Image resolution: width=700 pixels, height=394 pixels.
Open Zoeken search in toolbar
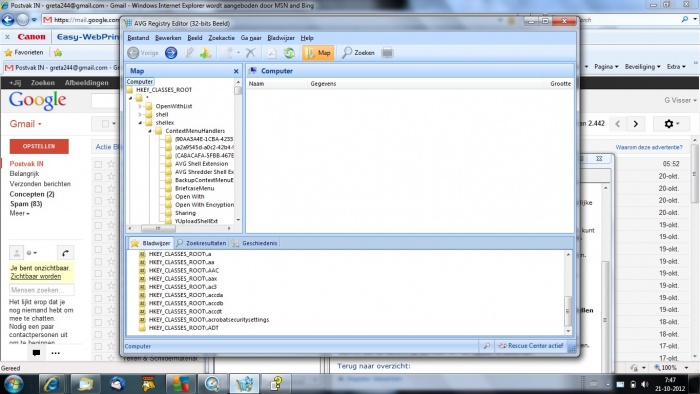pyautogui.click(x=358, y=53)
